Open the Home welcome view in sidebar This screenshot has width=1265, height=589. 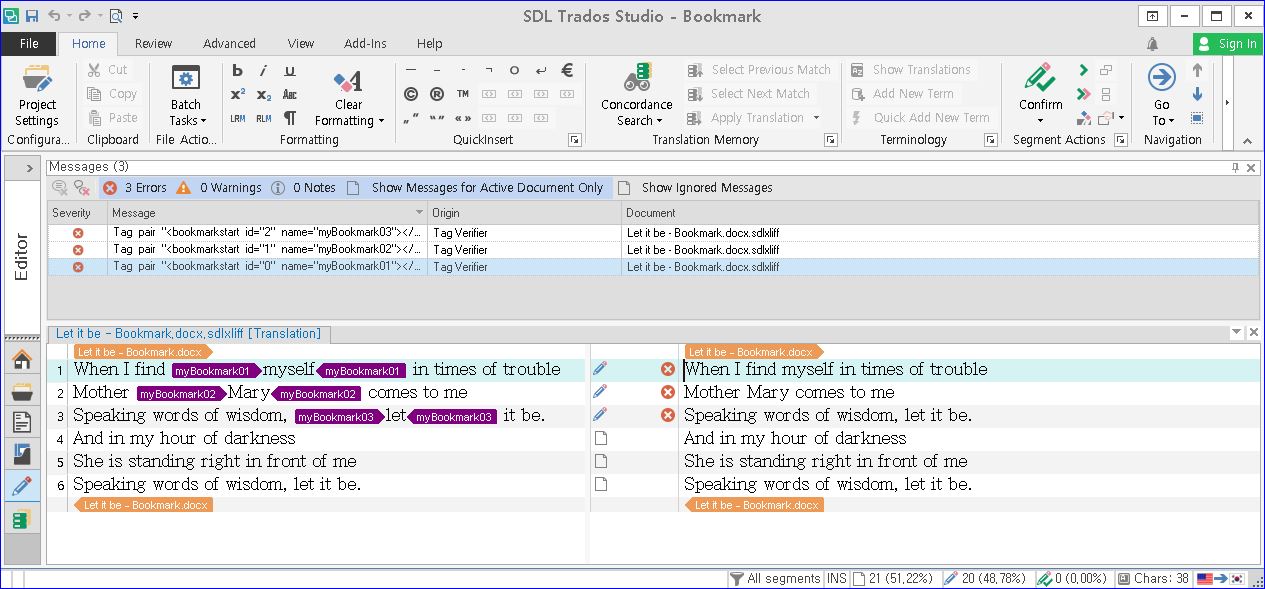[x=22, y=359]
